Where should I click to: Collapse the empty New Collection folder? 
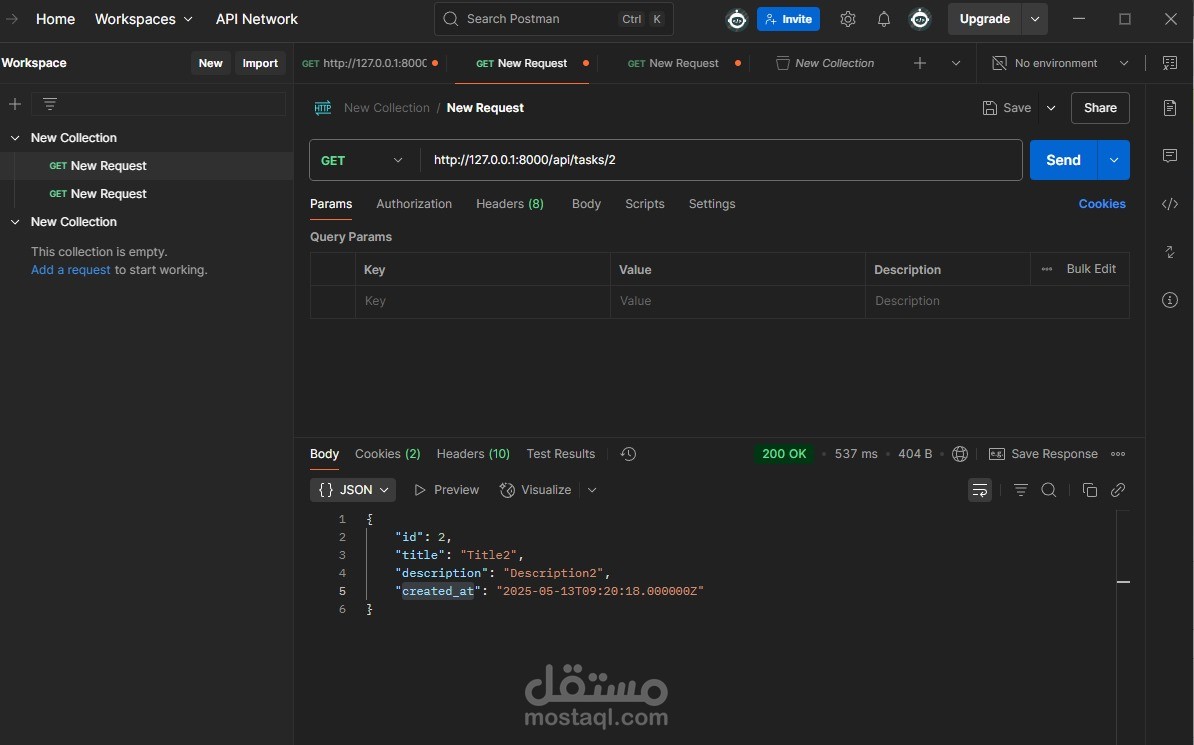(x=14, y=222)
